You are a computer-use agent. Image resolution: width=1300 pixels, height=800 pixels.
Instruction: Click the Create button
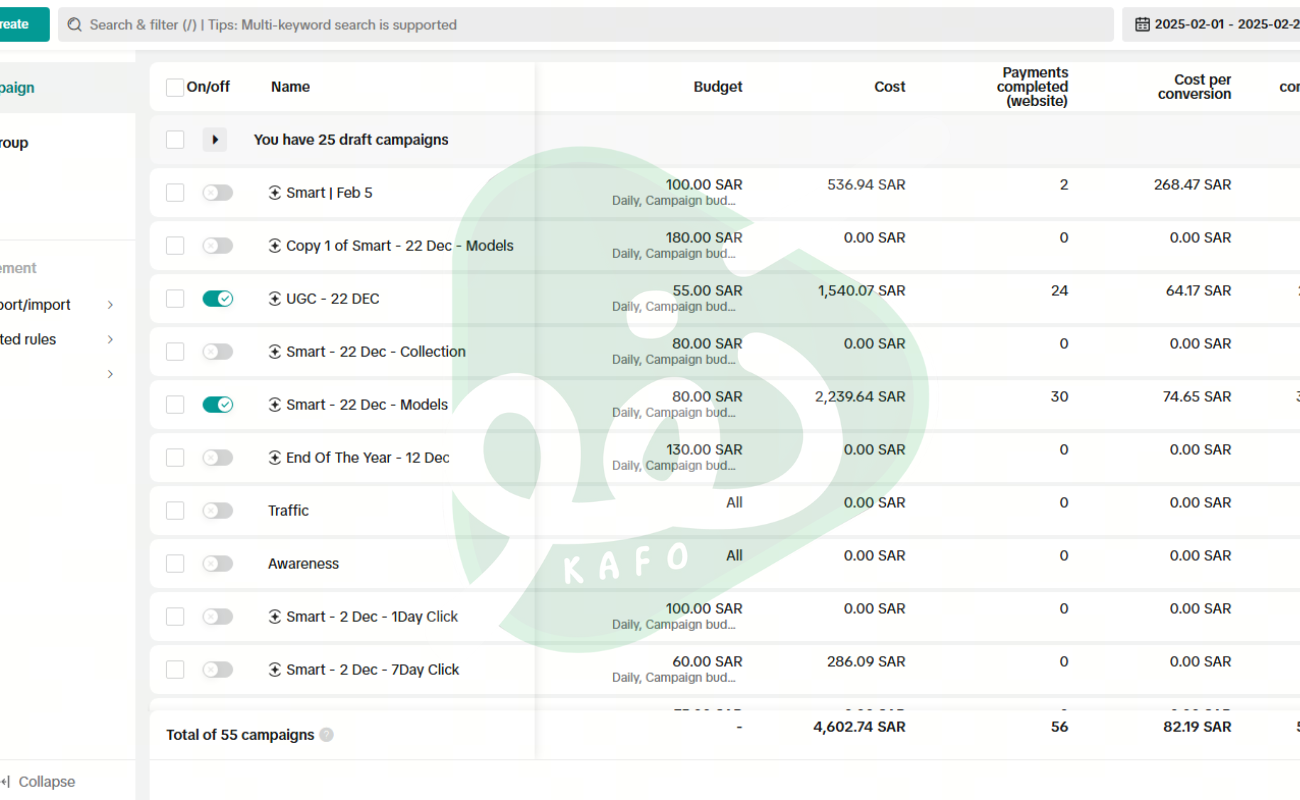tap(18, 25)
